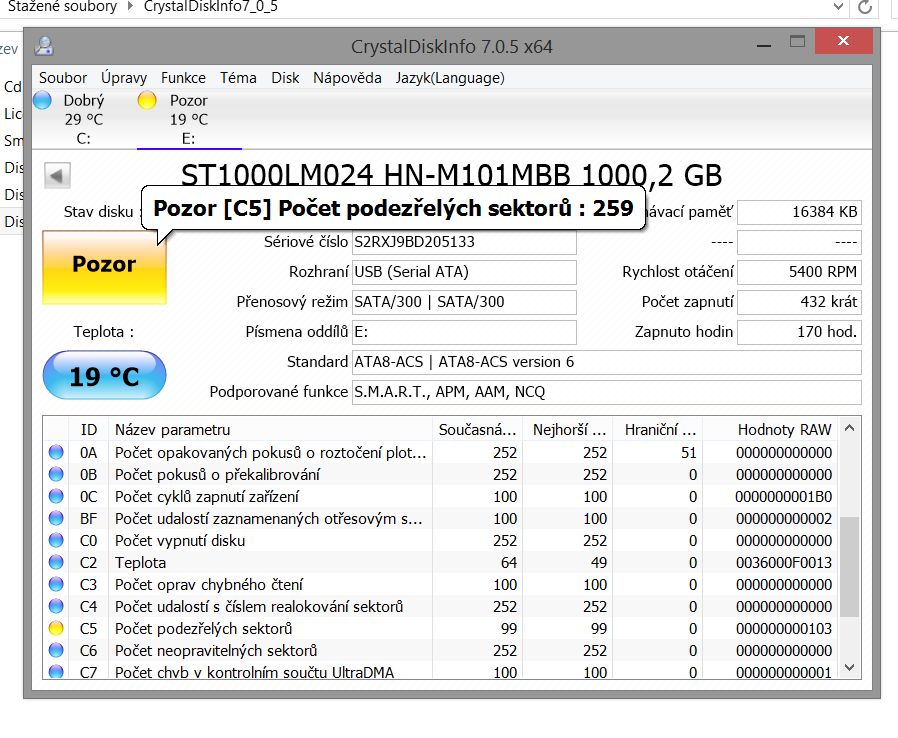Viewport: 898px width, 738px height.
Task: Click the blue status icon for row BF
Action: (x=56, y=518)
